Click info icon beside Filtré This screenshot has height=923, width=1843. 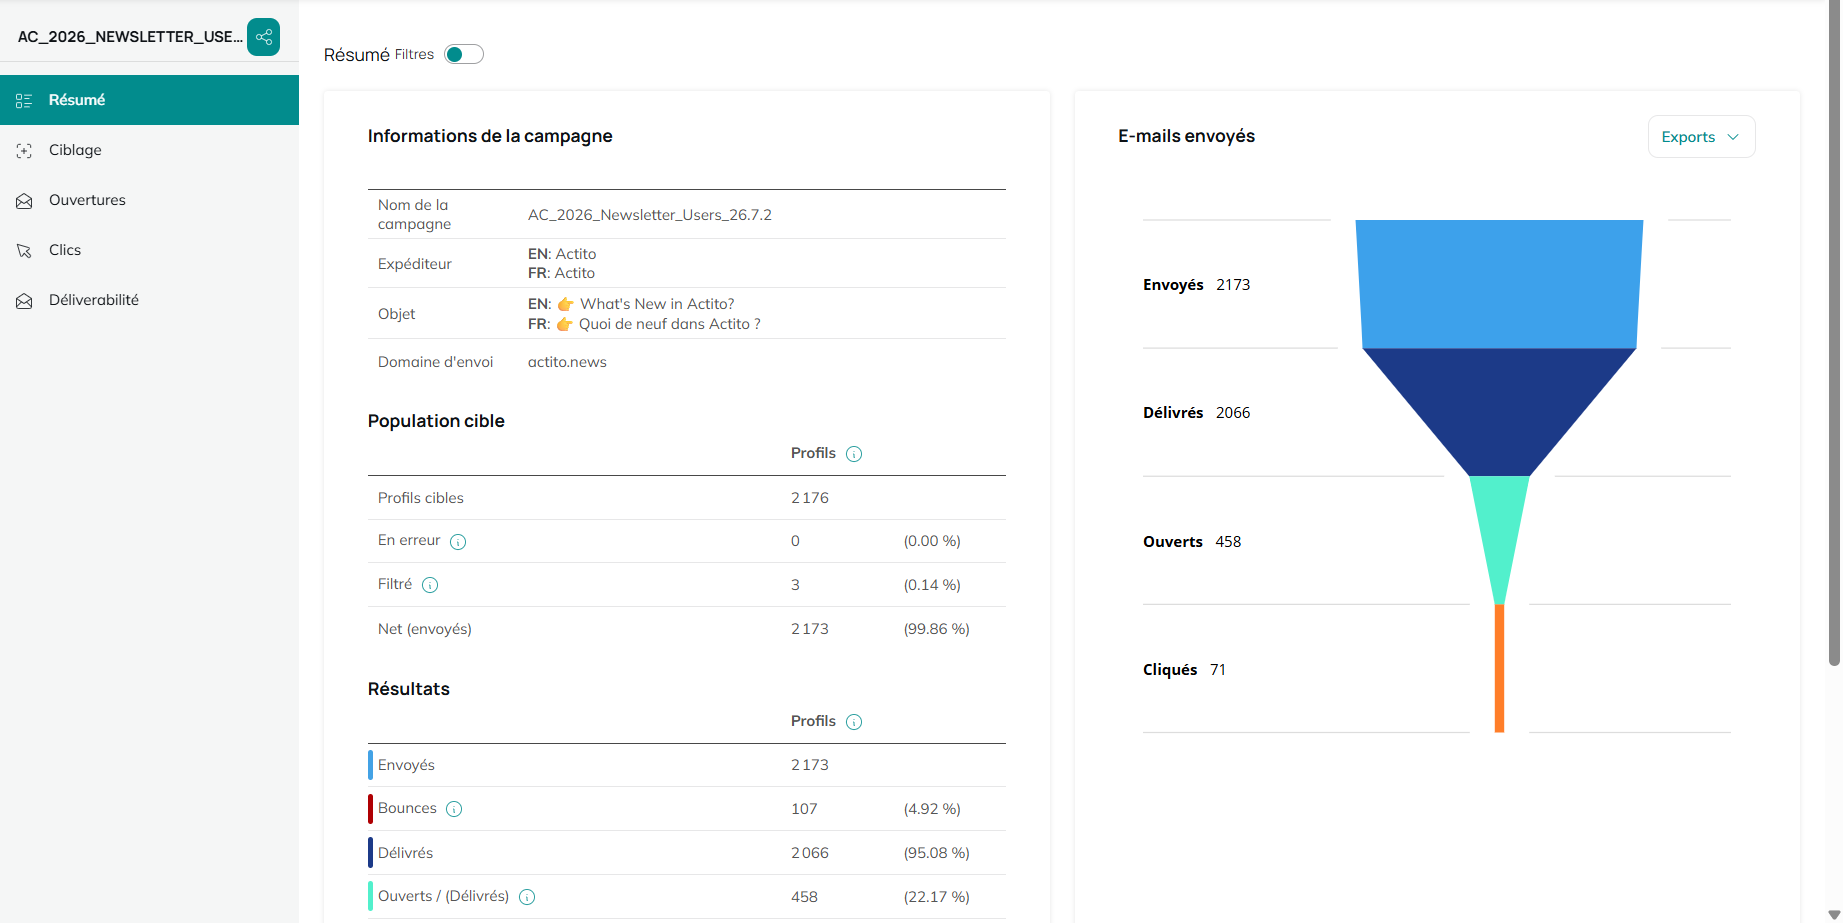click(x=430, y=585)
